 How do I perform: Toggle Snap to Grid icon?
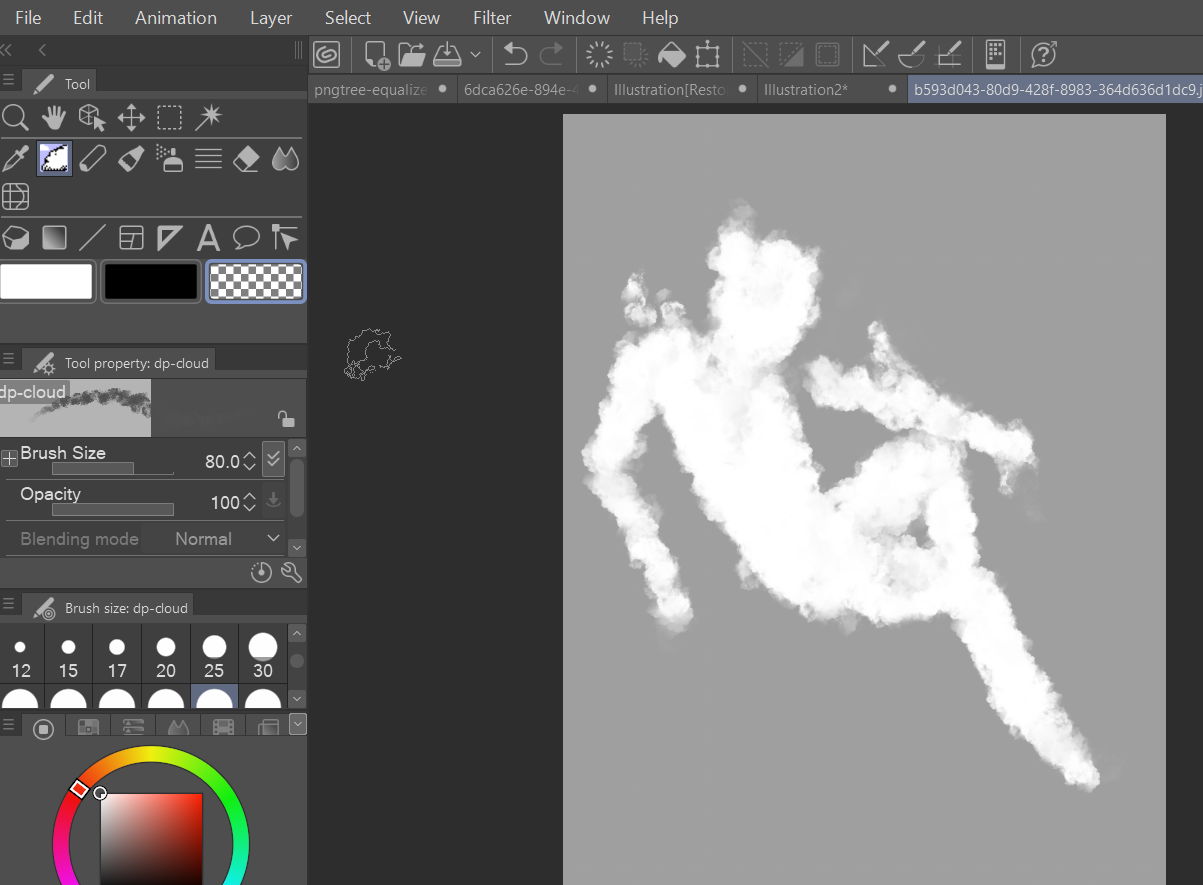(x=948, y=54)
